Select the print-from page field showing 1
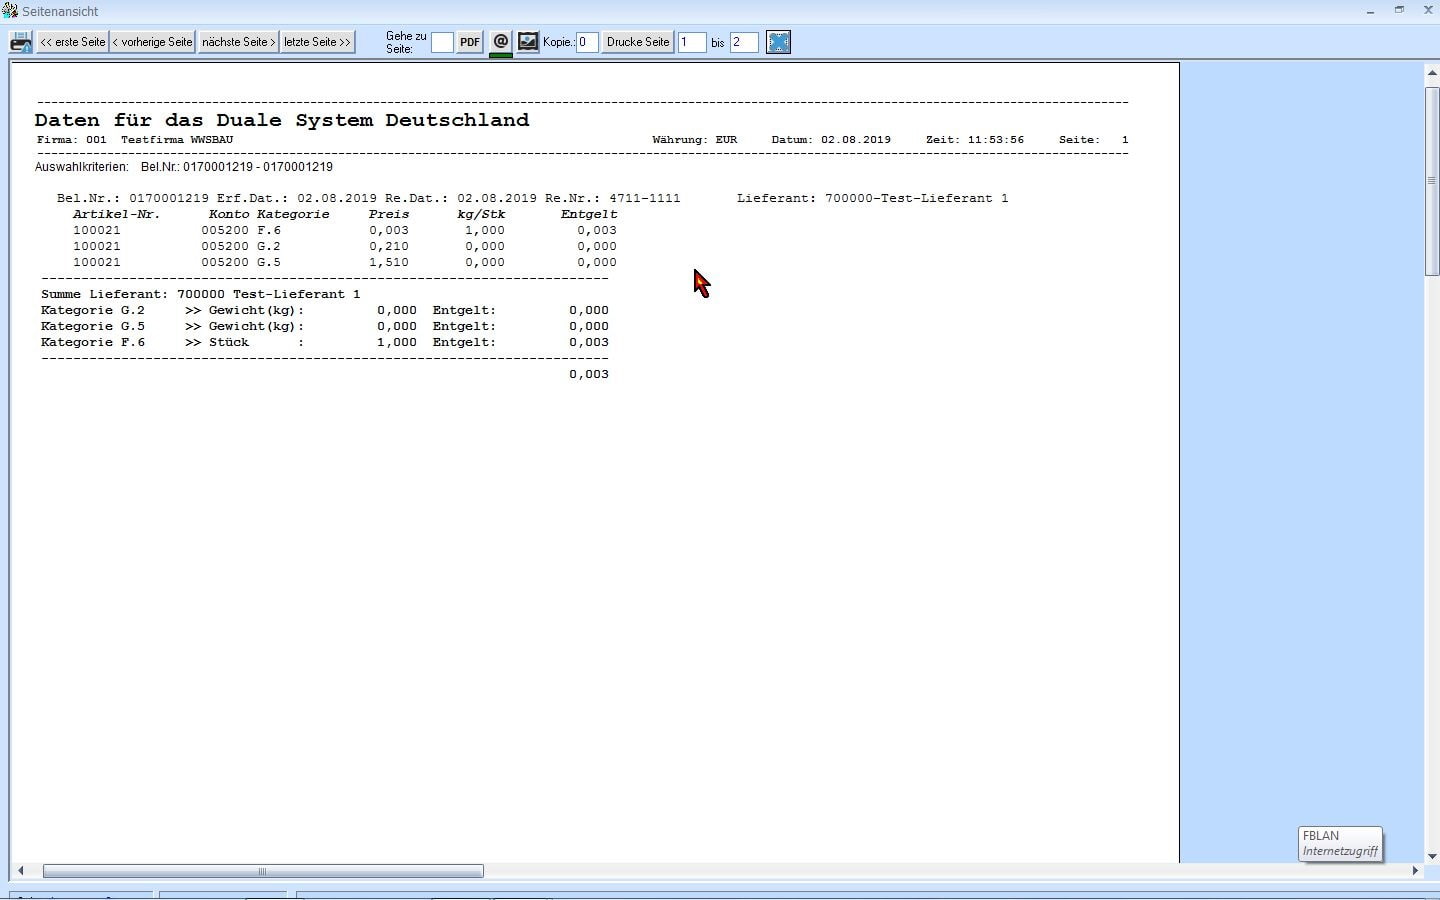1440x900 pixels. pos(692,42)
